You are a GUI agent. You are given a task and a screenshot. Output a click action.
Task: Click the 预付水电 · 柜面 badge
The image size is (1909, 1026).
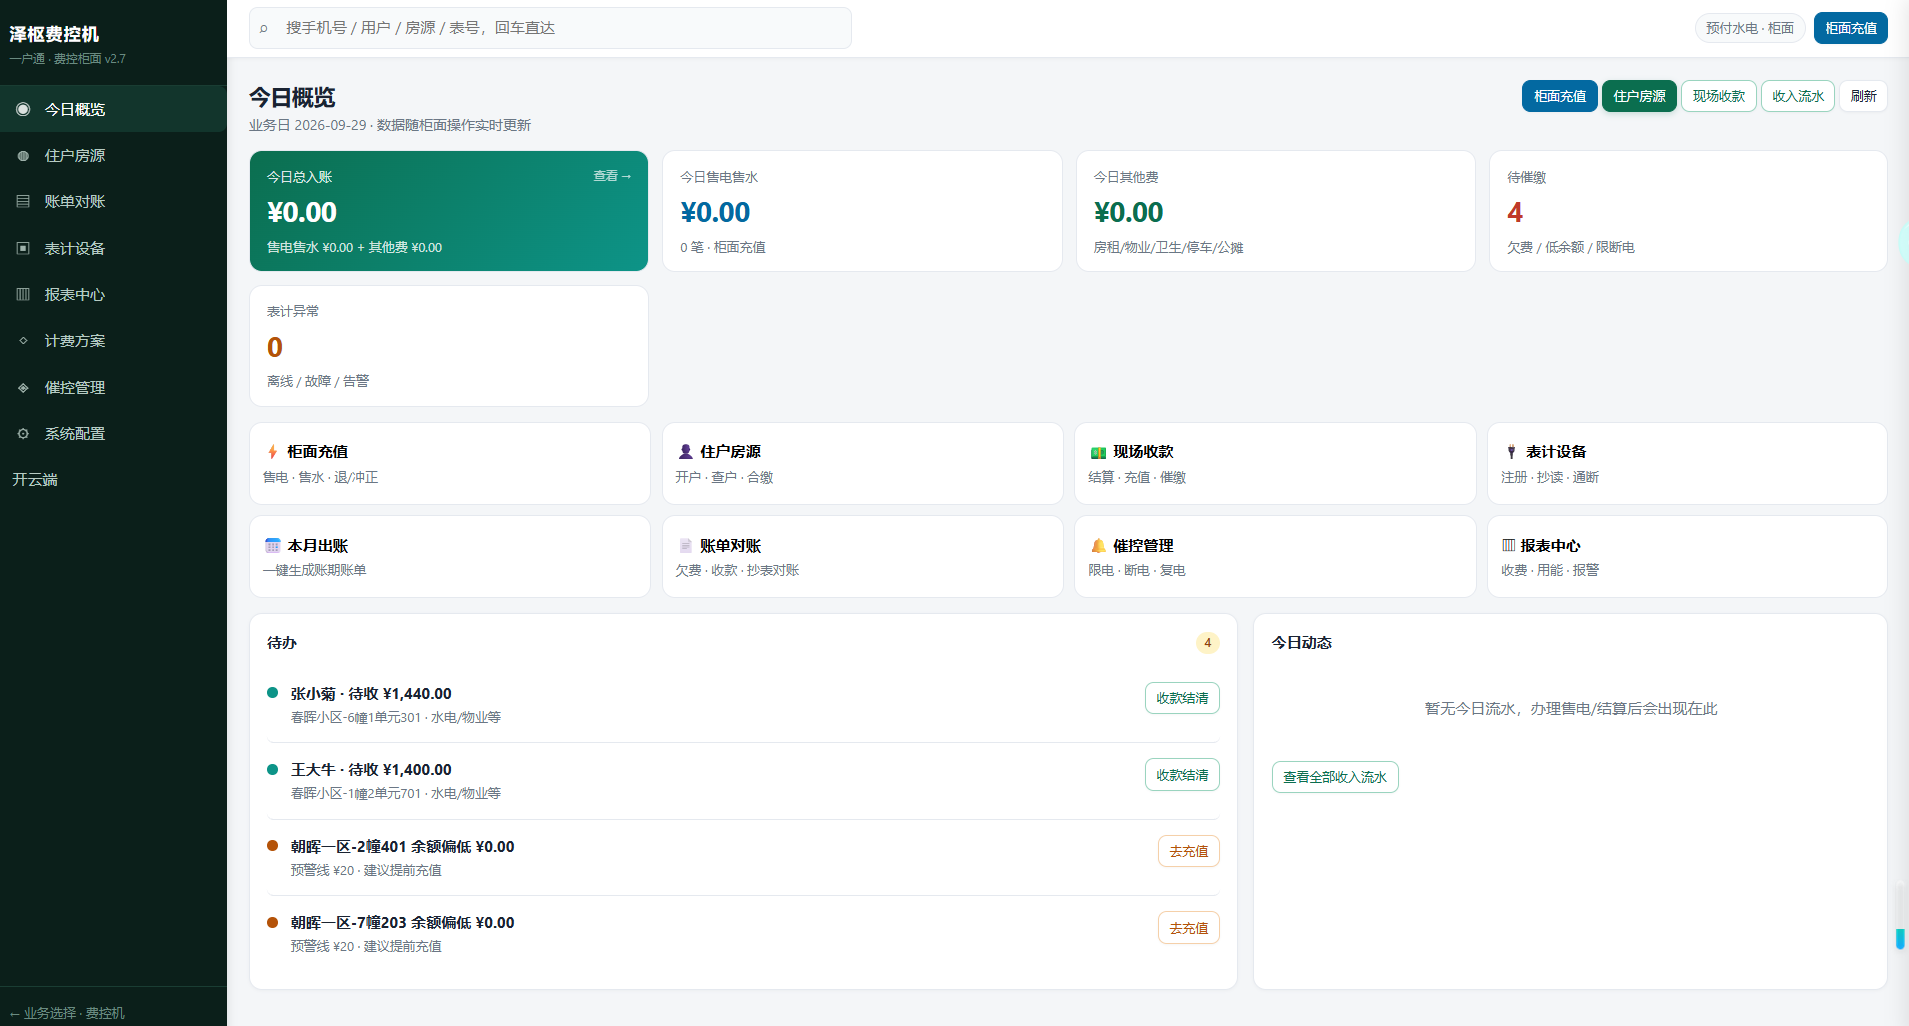coord(1749,28)
